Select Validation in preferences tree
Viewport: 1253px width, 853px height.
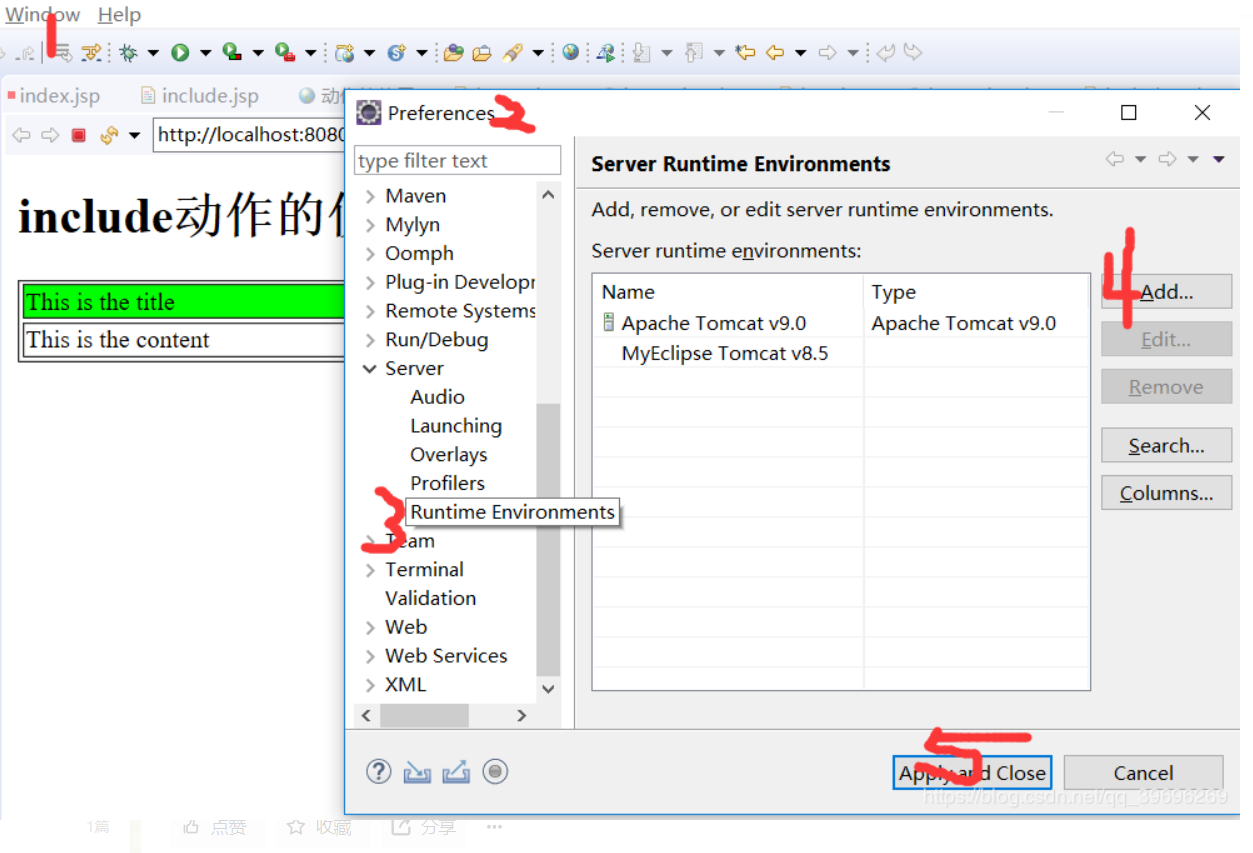click(x=430, y=598)
